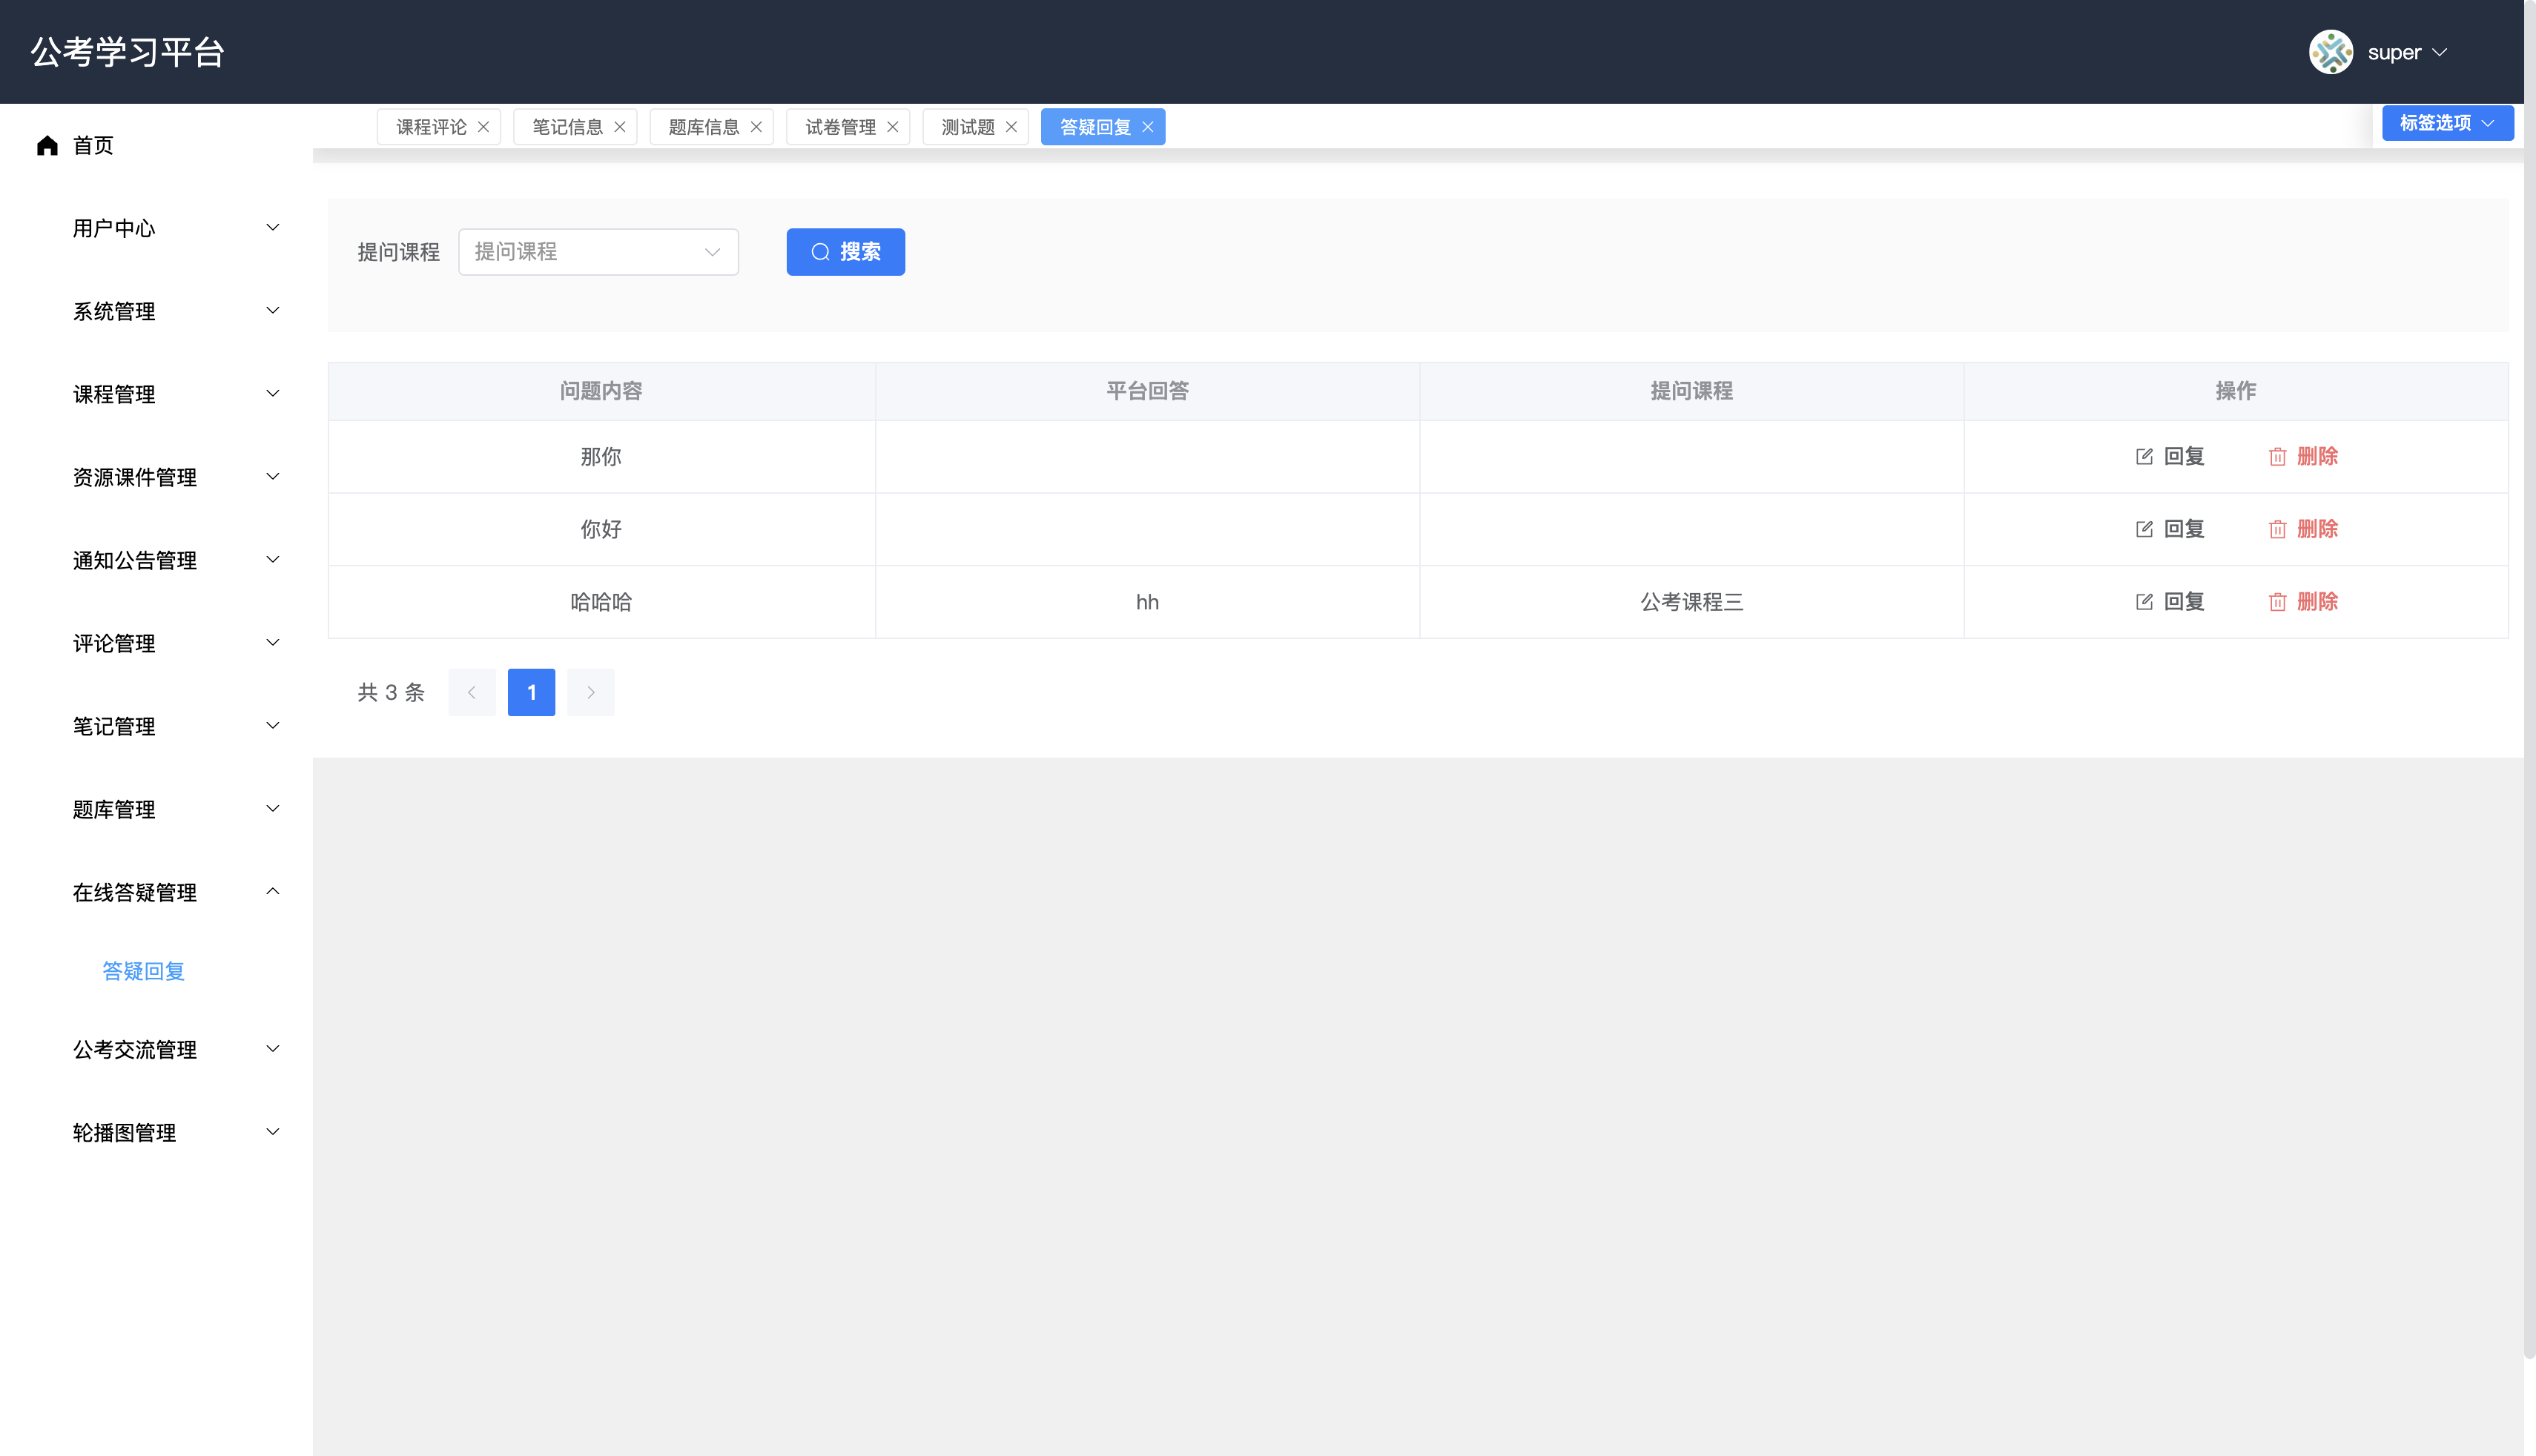Close the 题库信息 tab with X
Screen dimensions: 2536x1456
(756, 127)
